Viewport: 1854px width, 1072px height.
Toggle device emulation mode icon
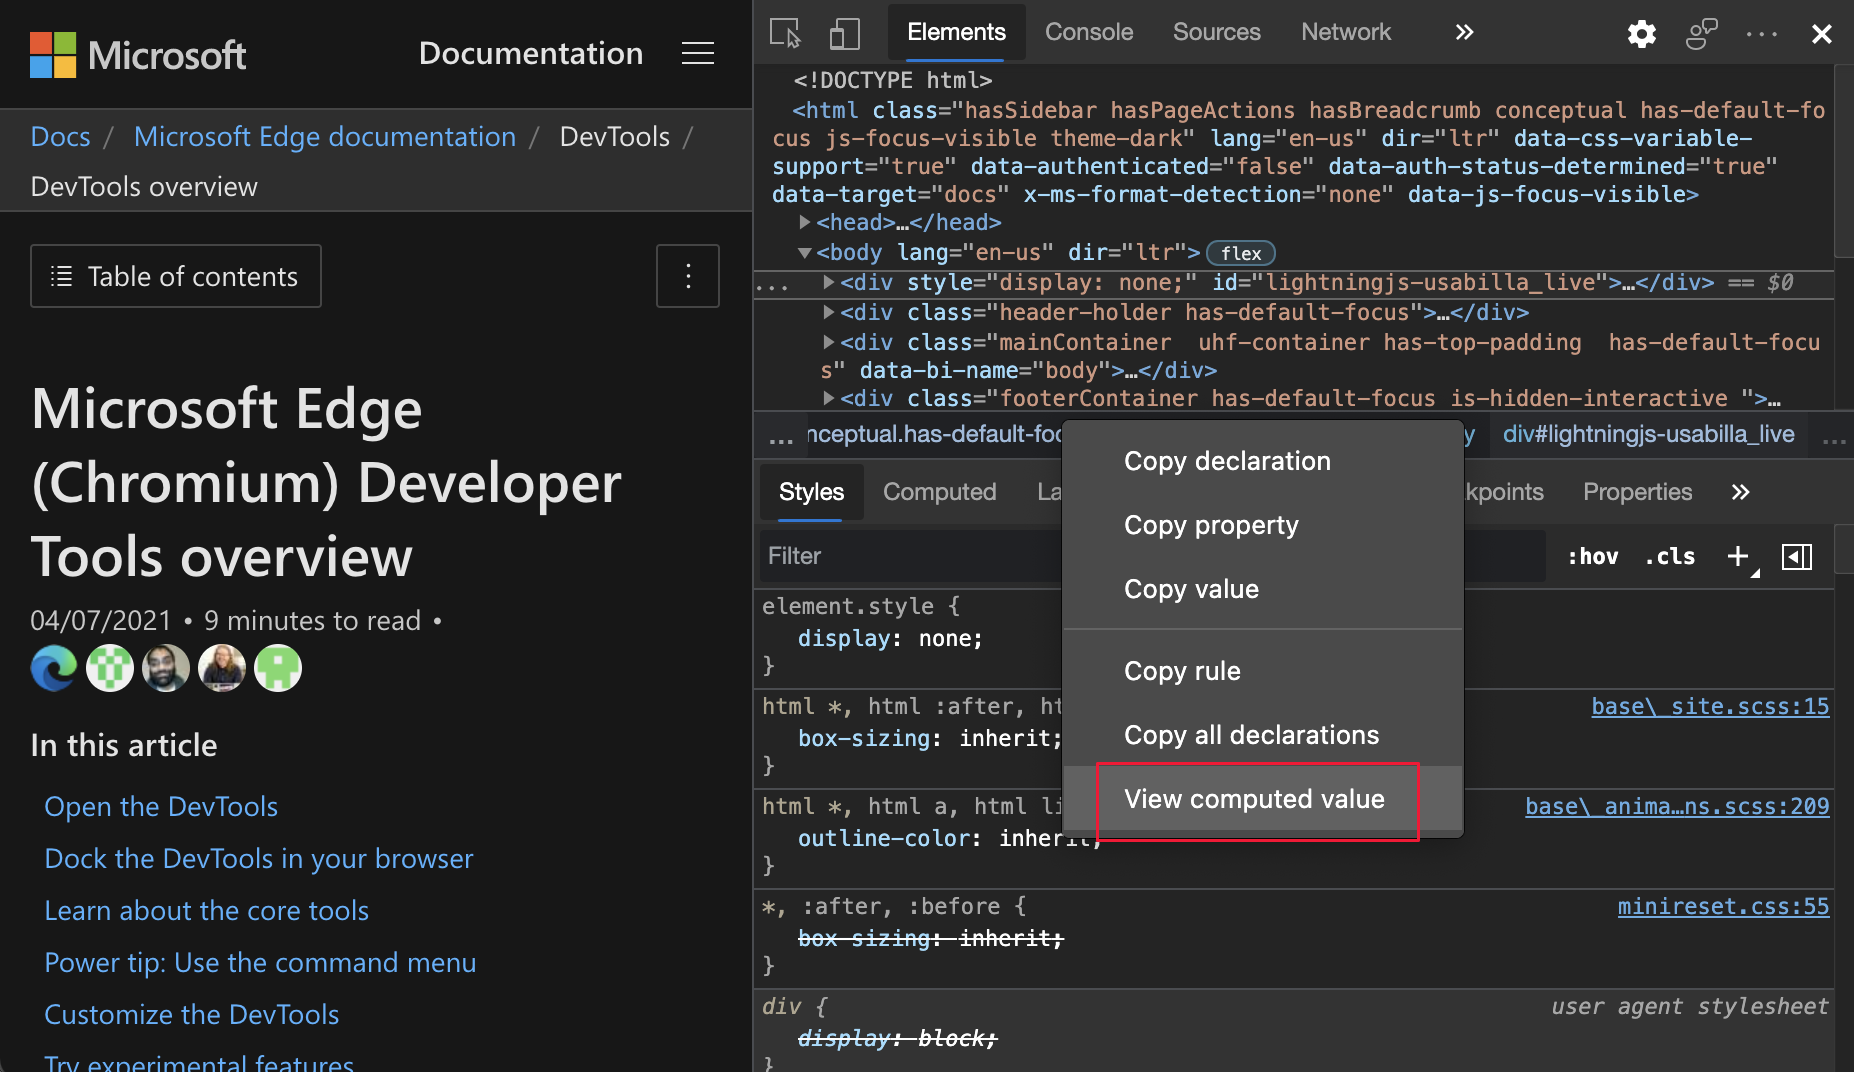pos(844,33)
